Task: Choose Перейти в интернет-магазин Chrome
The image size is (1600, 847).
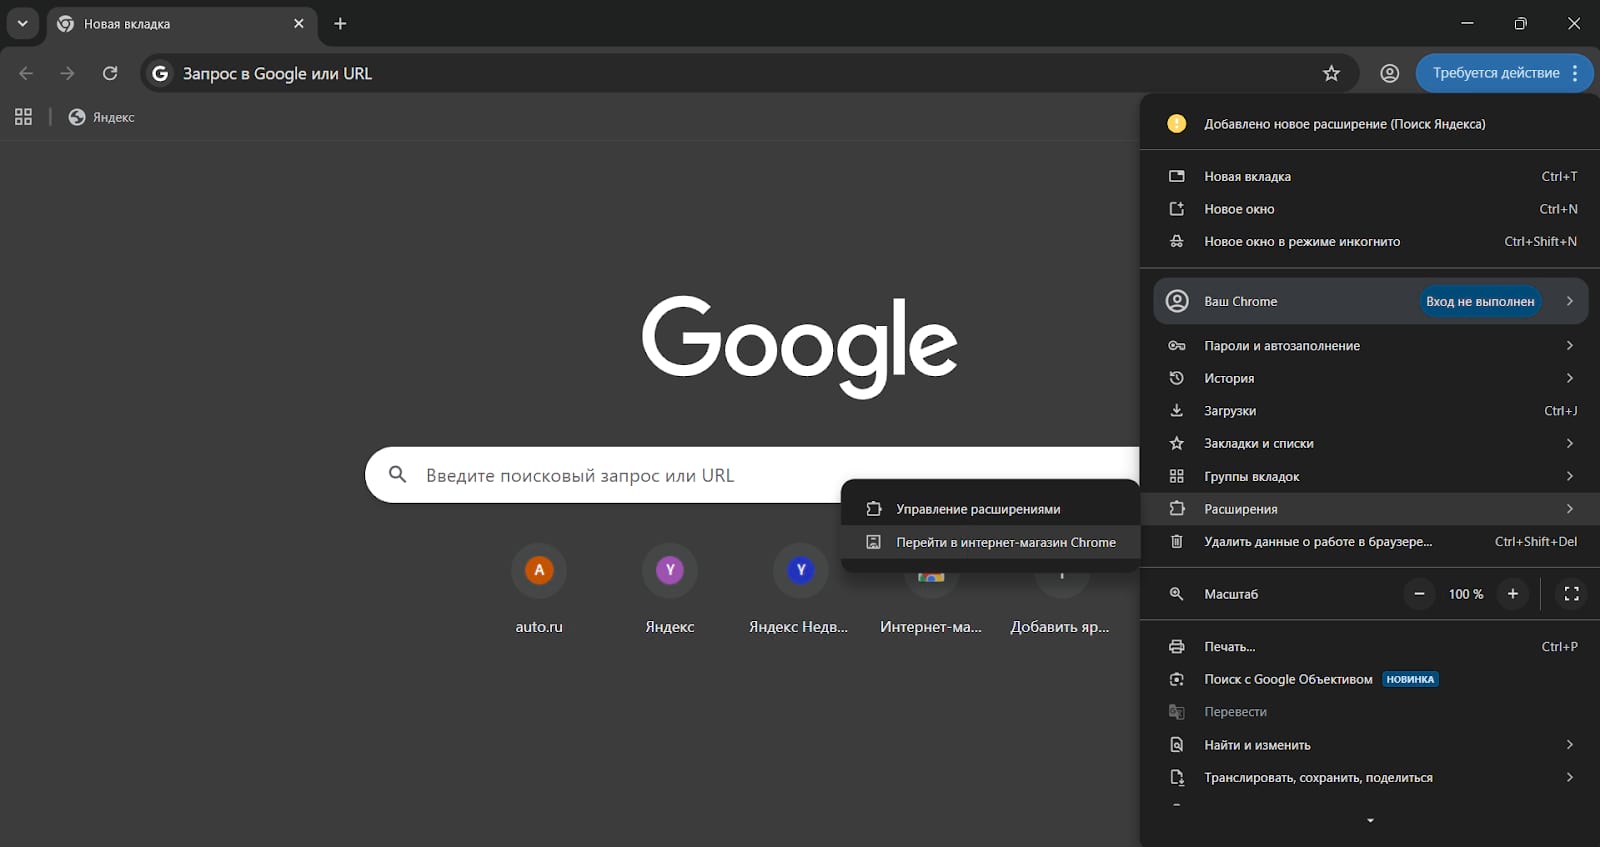Action: tap(1005, 542)
